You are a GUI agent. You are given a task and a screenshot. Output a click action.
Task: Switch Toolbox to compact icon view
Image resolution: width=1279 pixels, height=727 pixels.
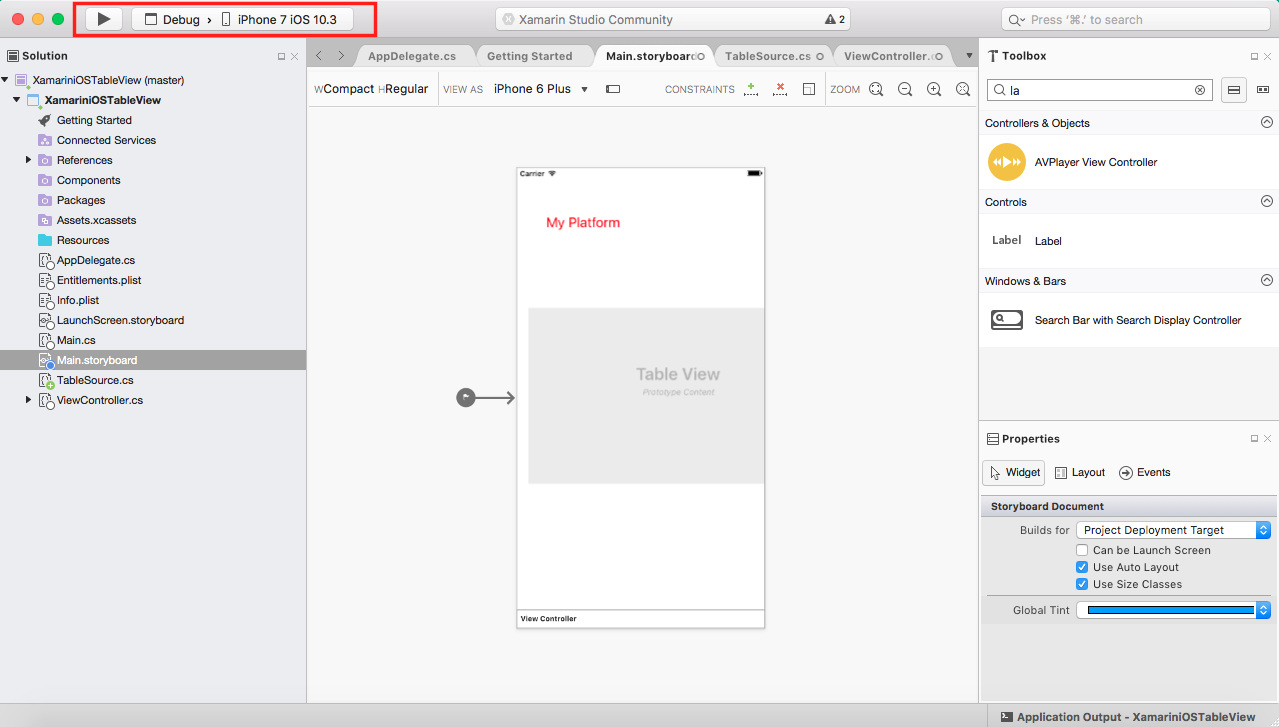coord(1263,89)
